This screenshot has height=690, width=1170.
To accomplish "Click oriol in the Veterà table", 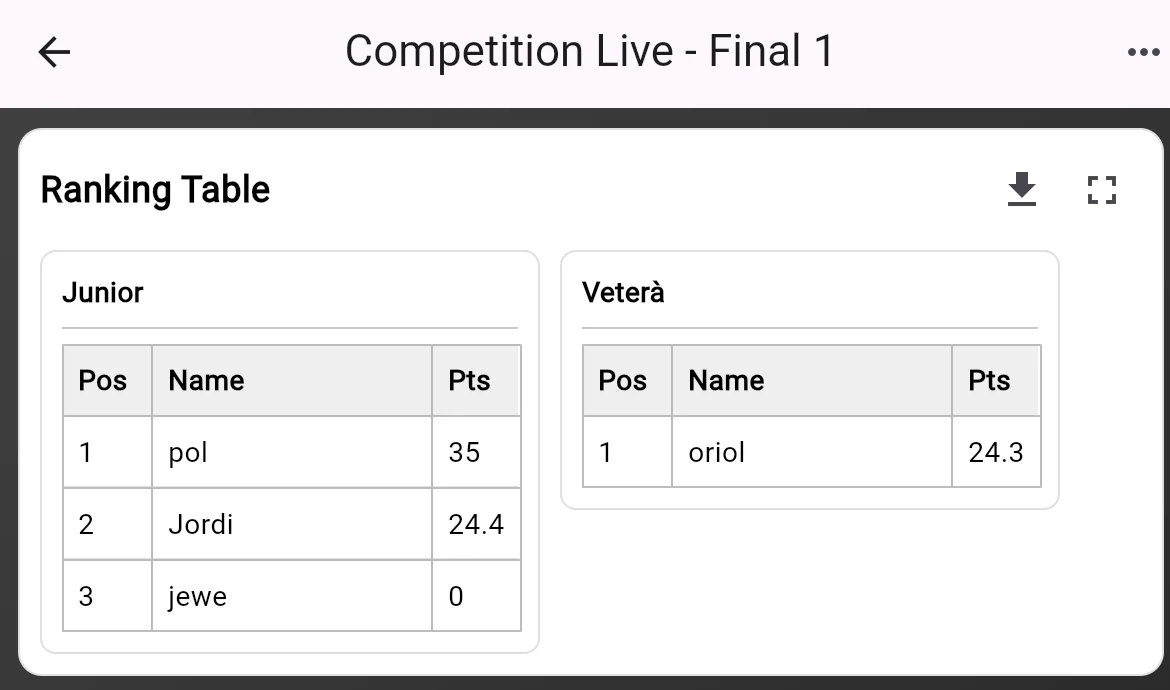I will [714, 452].
